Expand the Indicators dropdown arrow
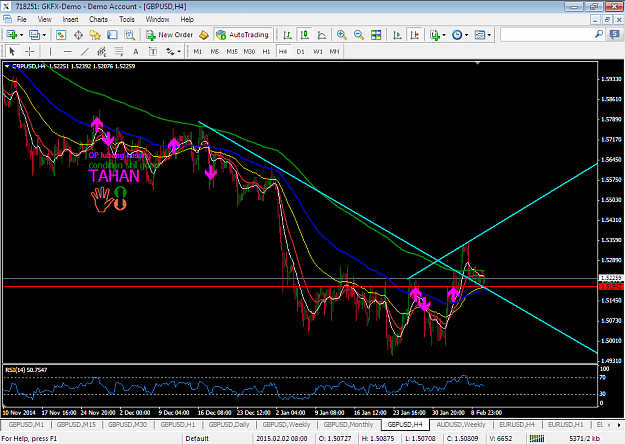Screen dimensions: 625x444 coord(444,35)
